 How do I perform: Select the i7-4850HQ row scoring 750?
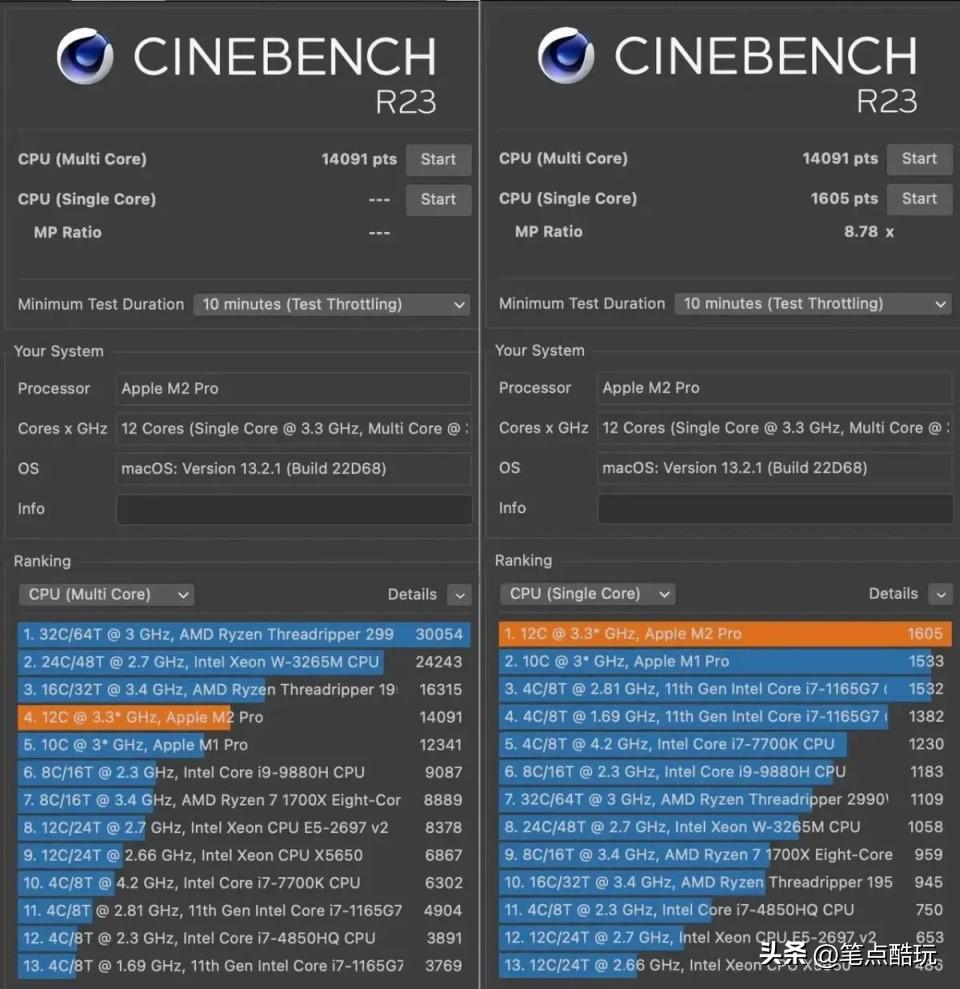725,910
